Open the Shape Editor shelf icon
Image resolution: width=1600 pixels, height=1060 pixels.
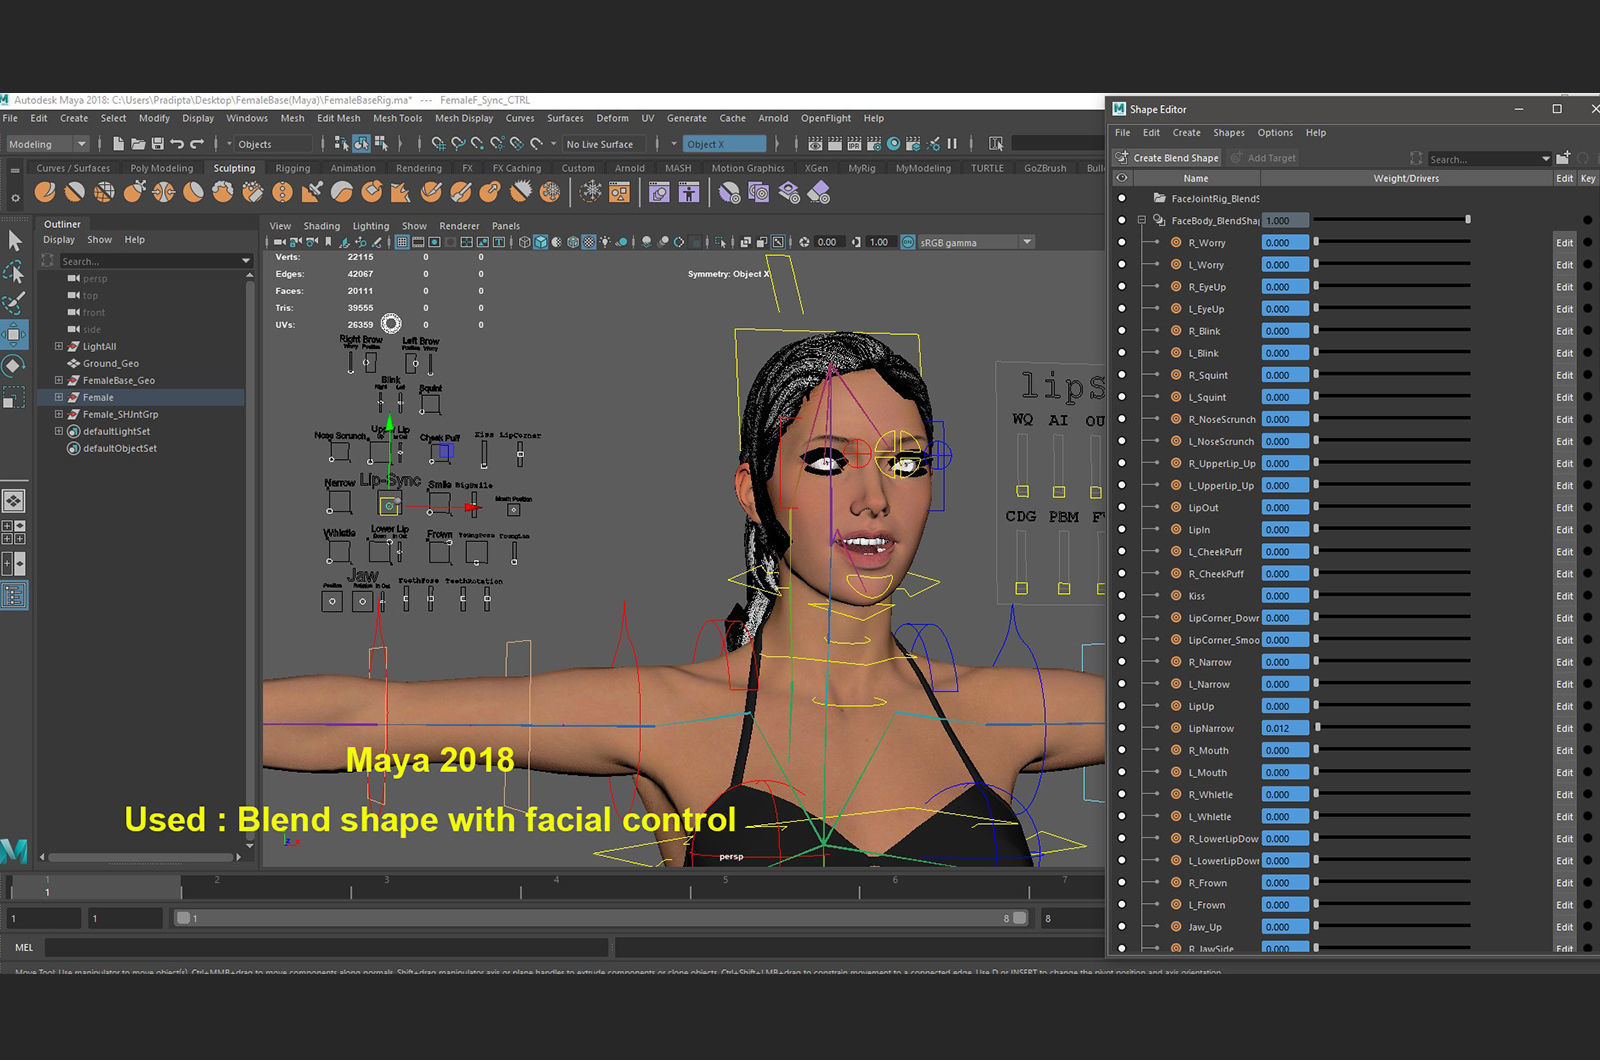[x=659, y=192]
